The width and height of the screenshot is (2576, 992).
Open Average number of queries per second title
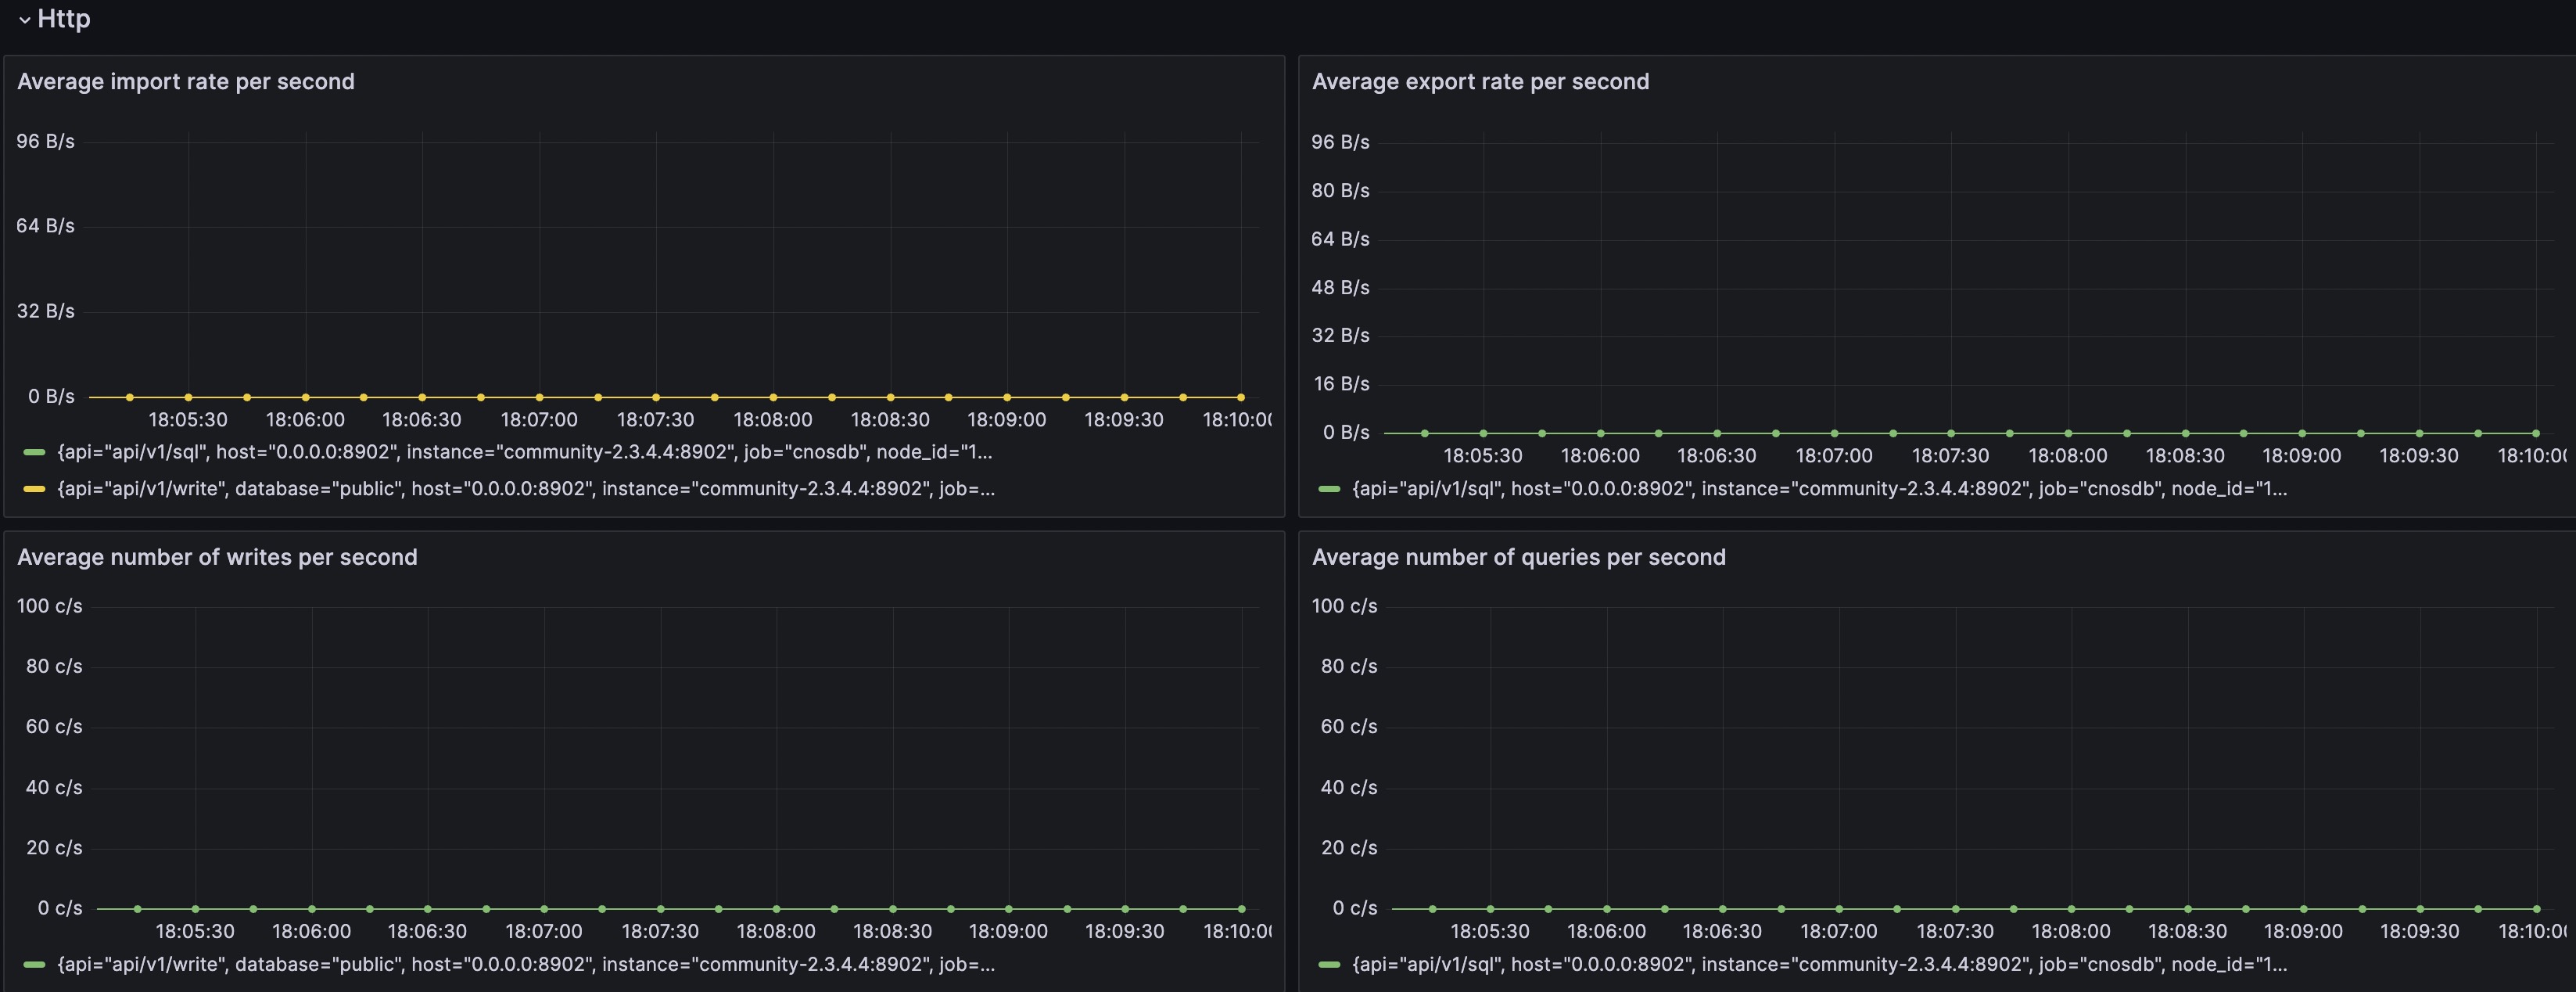point(1518,557)
